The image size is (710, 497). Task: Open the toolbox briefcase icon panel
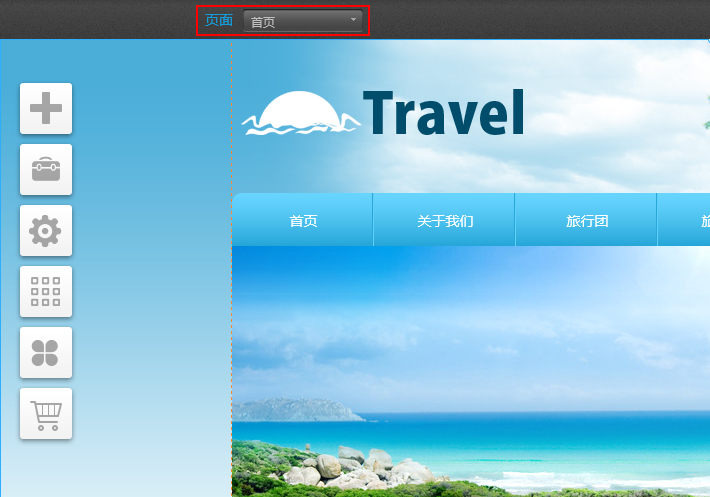(x=46, y=169)
